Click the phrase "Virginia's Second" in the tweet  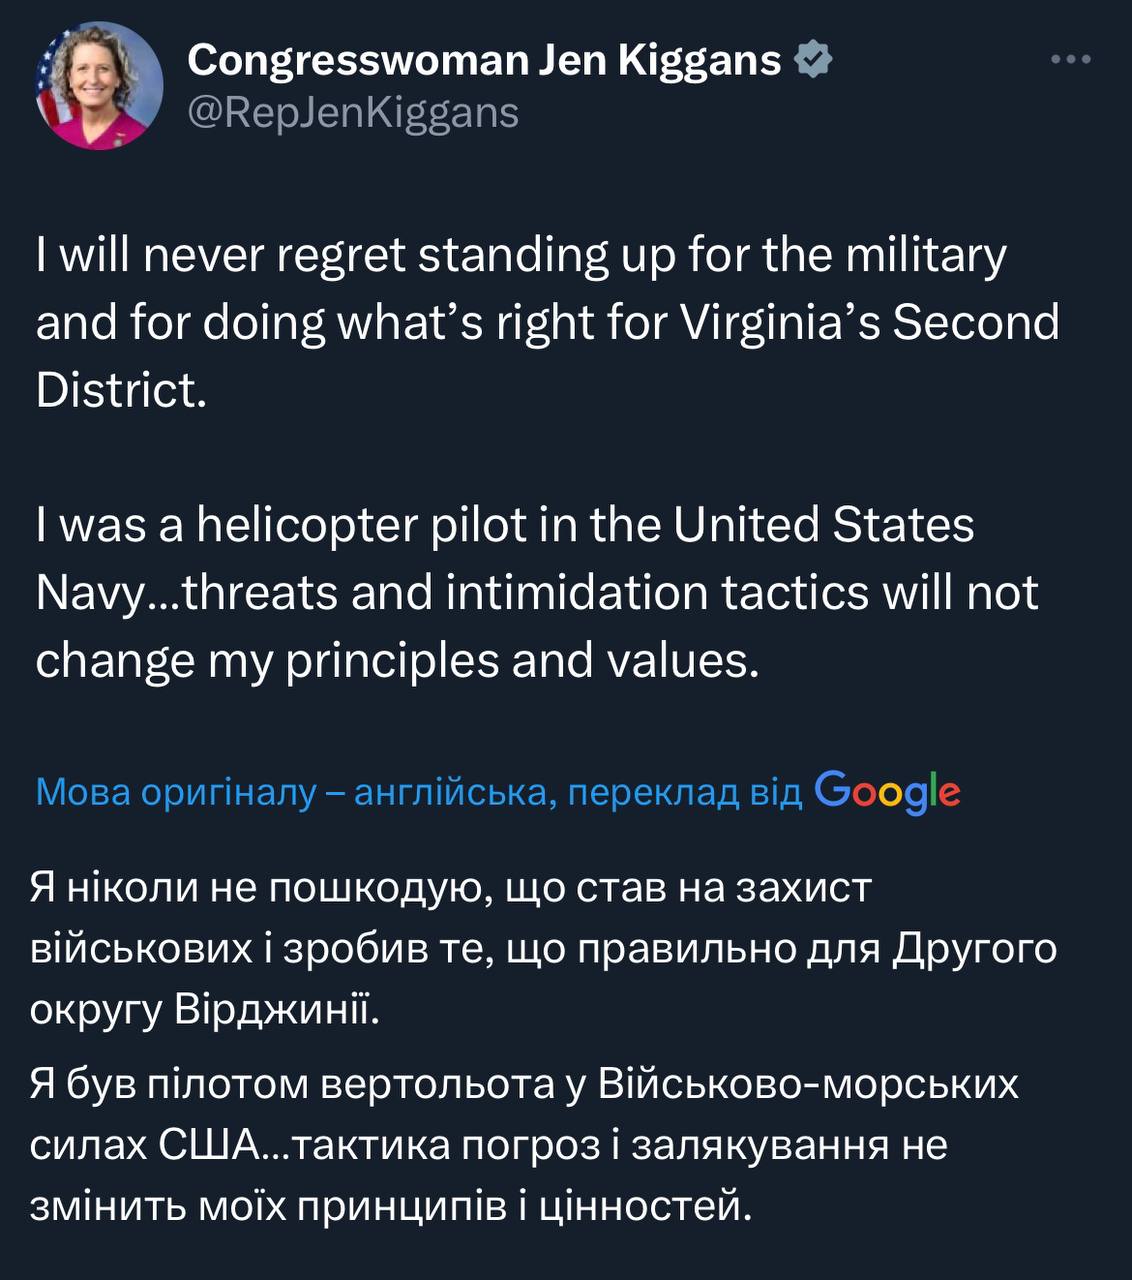[868, 323]
